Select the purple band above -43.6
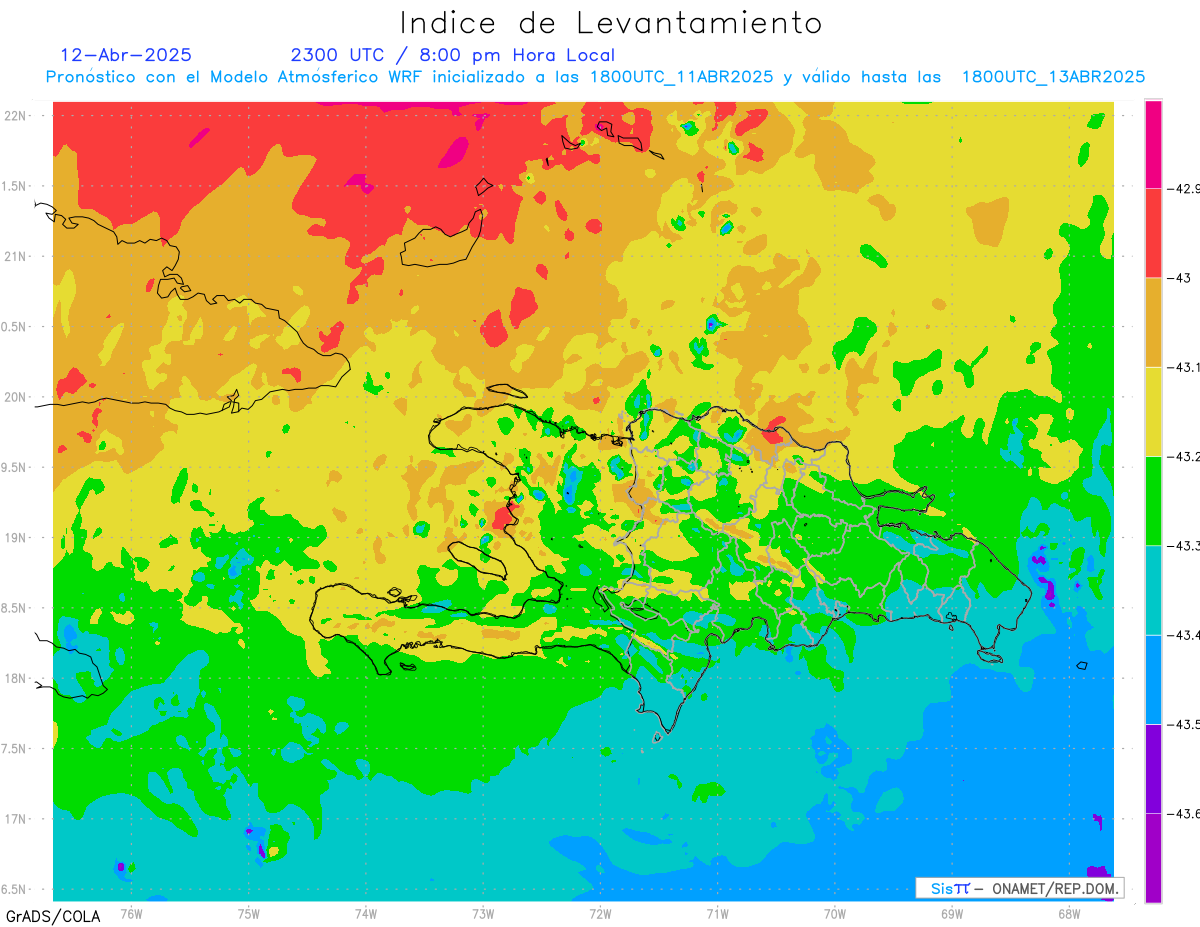Image resolution: width=1200 pixels, height=927 pixels. coord(1153,768)
